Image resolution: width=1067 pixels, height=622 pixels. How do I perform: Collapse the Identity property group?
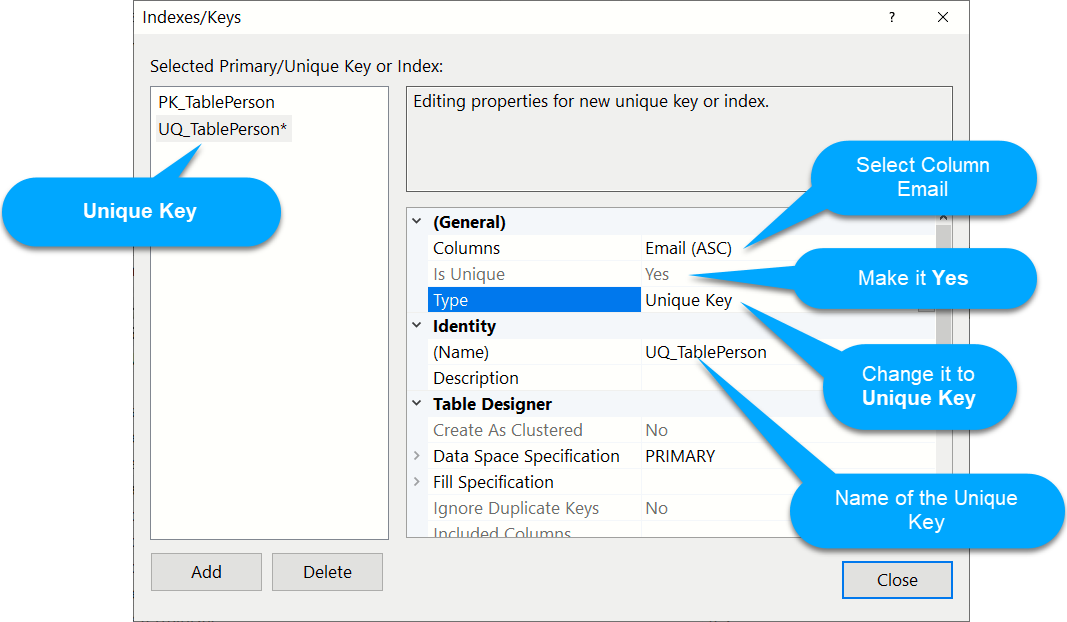[x=417, y=326]
